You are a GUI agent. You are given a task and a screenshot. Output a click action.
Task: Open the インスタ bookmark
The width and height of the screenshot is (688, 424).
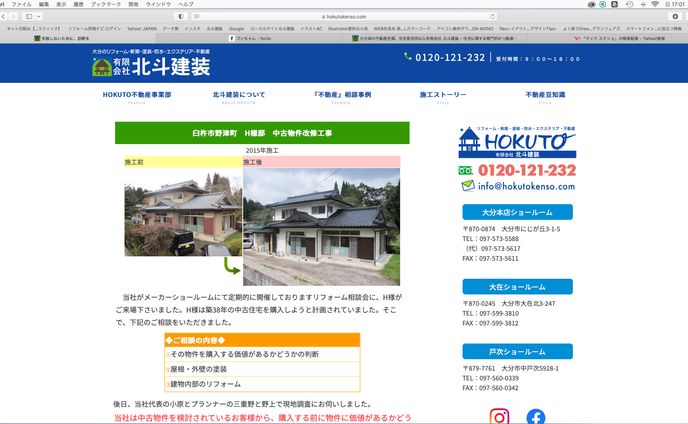192,29
